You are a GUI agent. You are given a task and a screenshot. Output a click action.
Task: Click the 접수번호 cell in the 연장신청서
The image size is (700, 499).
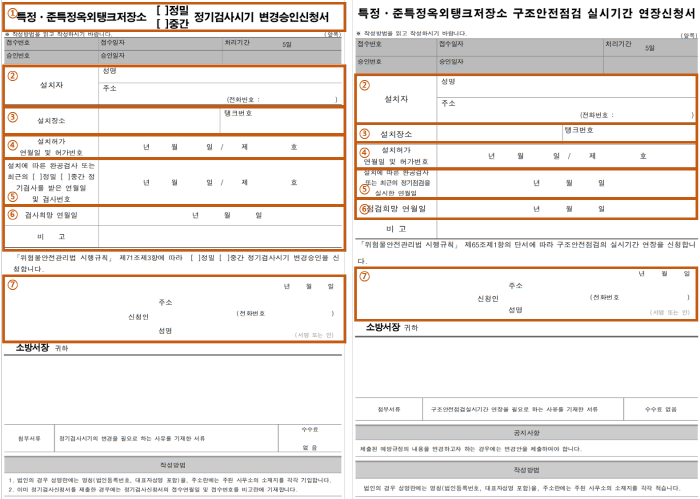396,47
